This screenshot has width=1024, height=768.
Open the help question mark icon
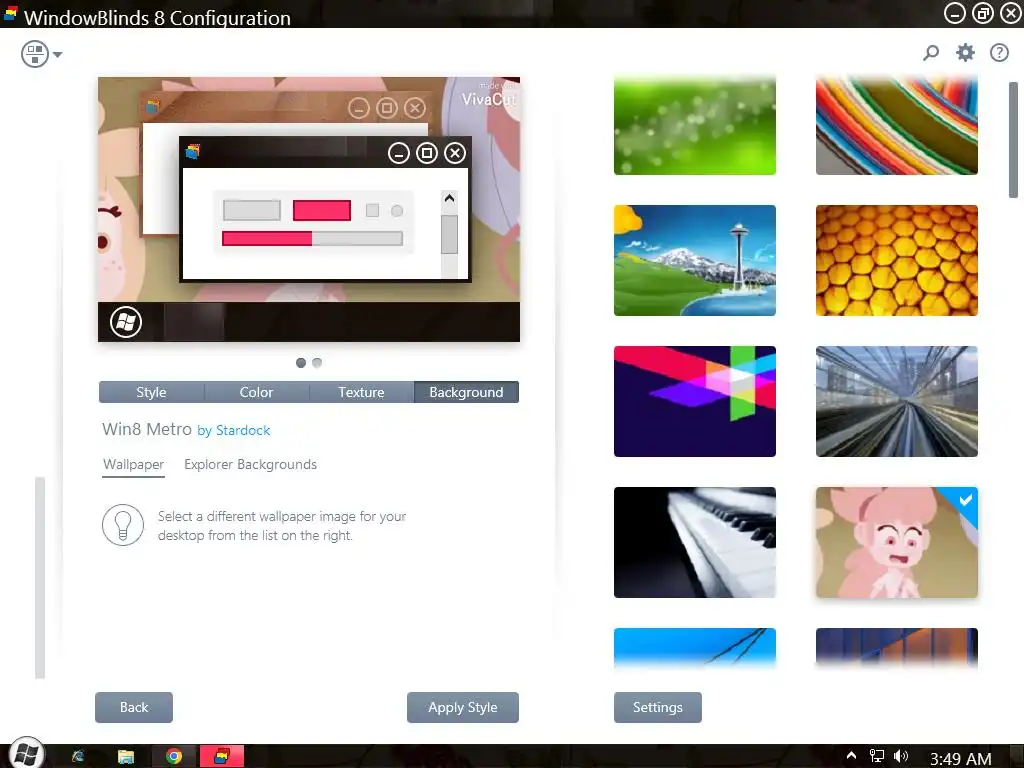click(999, 53)
